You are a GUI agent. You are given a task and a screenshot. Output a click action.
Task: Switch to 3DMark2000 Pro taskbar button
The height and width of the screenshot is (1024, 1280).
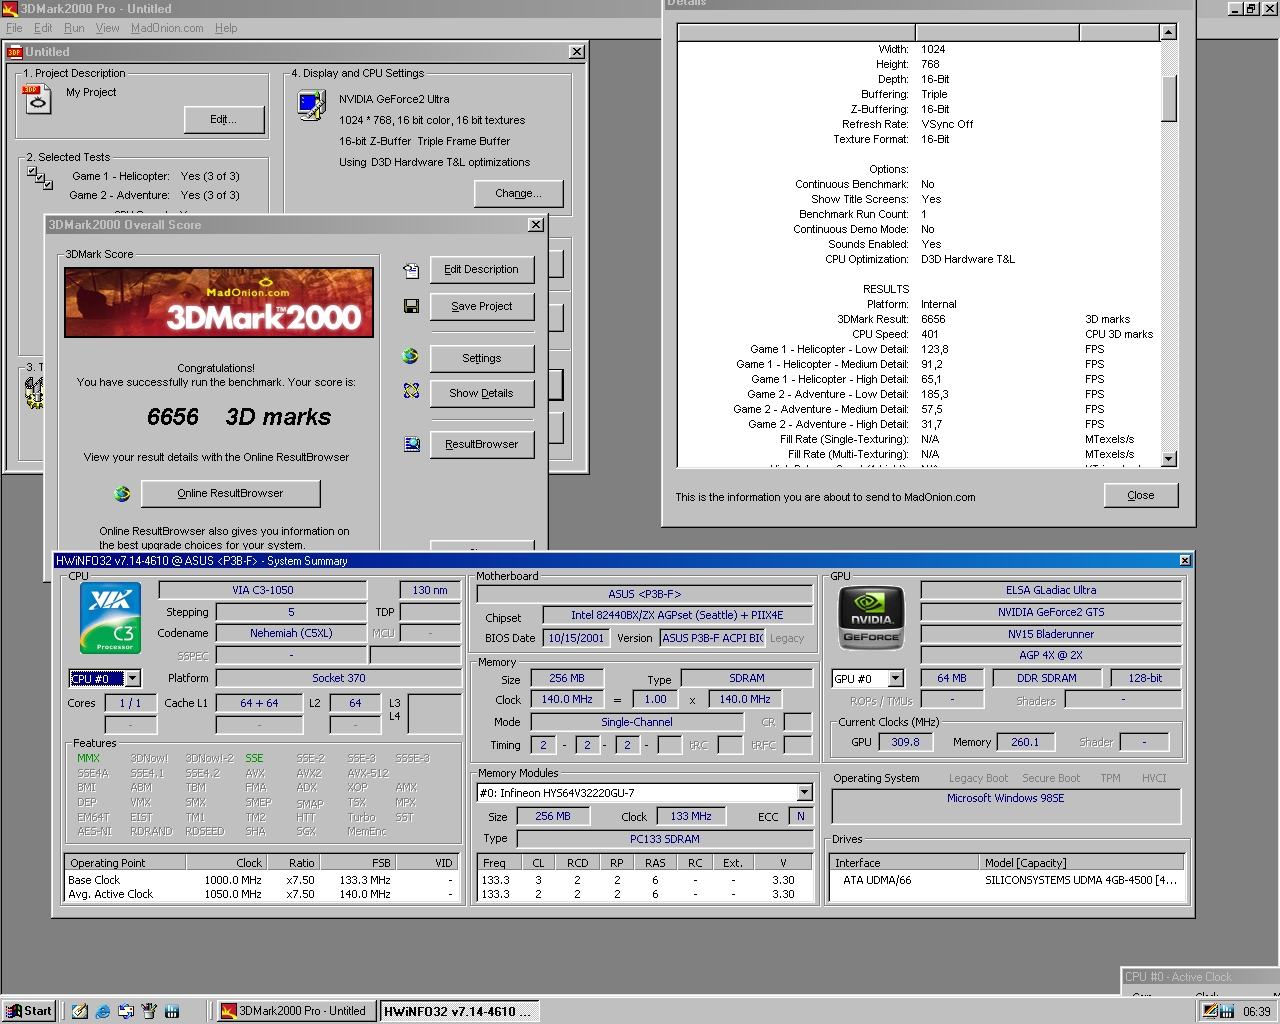(296, 1011)
